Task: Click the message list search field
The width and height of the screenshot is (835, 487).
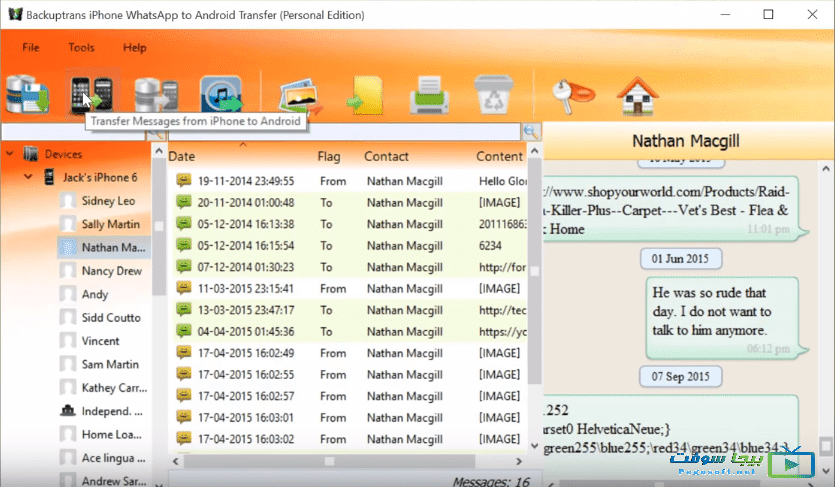Action: 345,131
